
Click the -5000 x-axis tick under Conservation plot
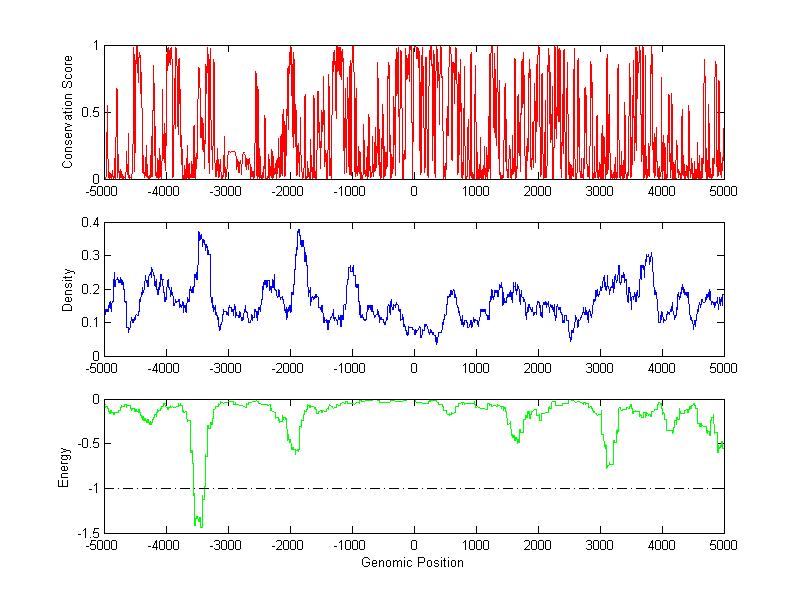(x=105, y=191)
